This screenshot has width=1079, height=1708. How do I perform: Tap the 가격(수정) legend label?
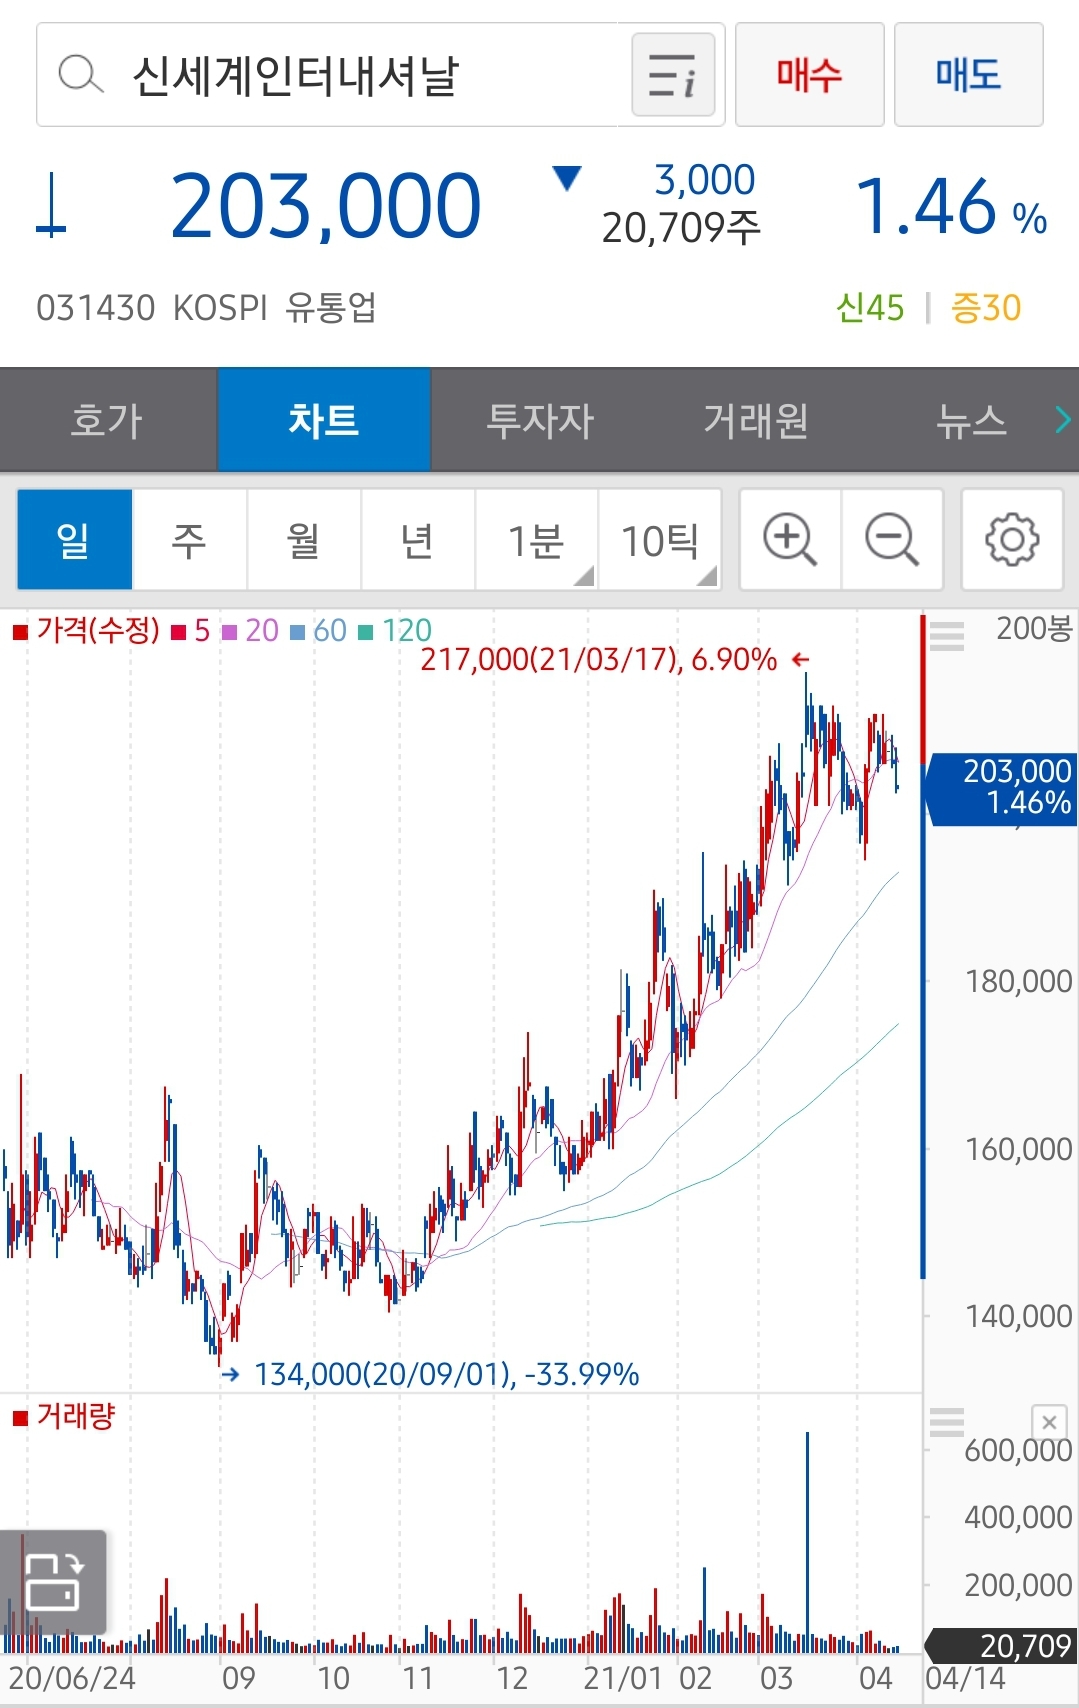[87, 630]
